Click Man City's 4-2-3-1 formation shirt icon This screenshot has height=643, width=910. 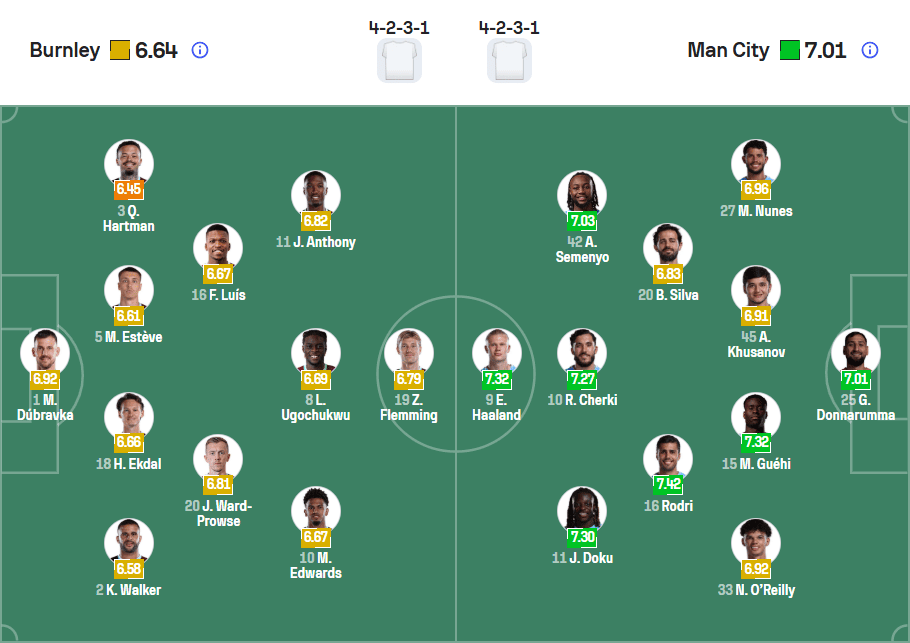[509, 61]
